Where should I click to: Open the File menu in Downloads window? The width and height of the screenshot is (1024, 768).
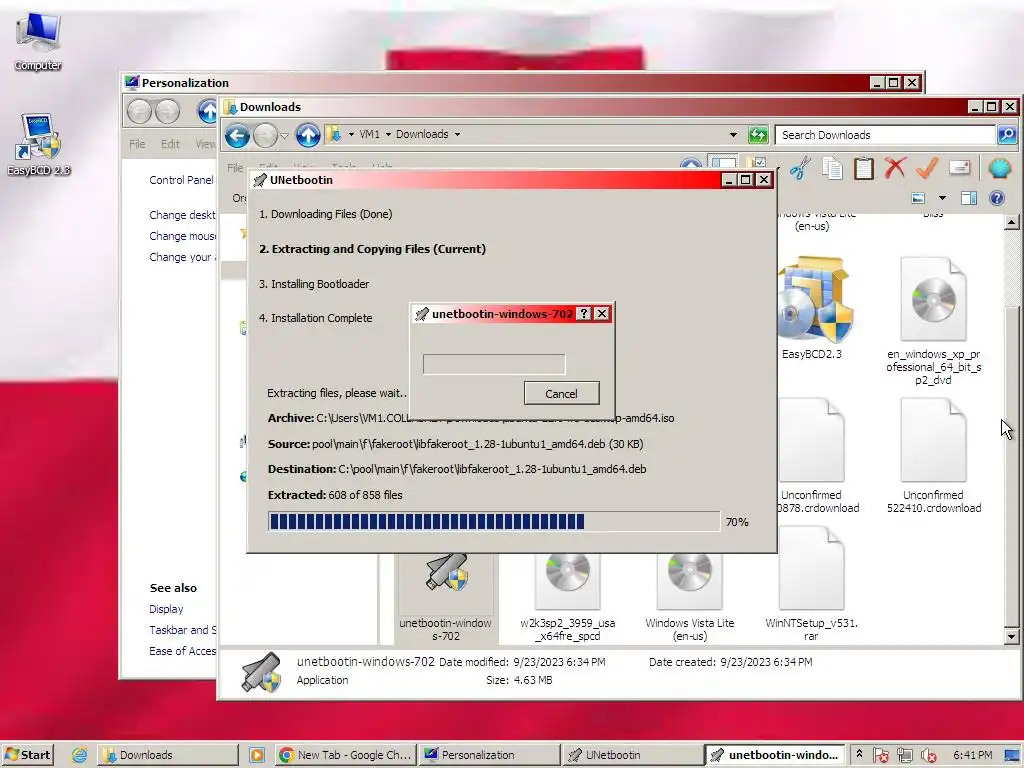pos(235,168)
